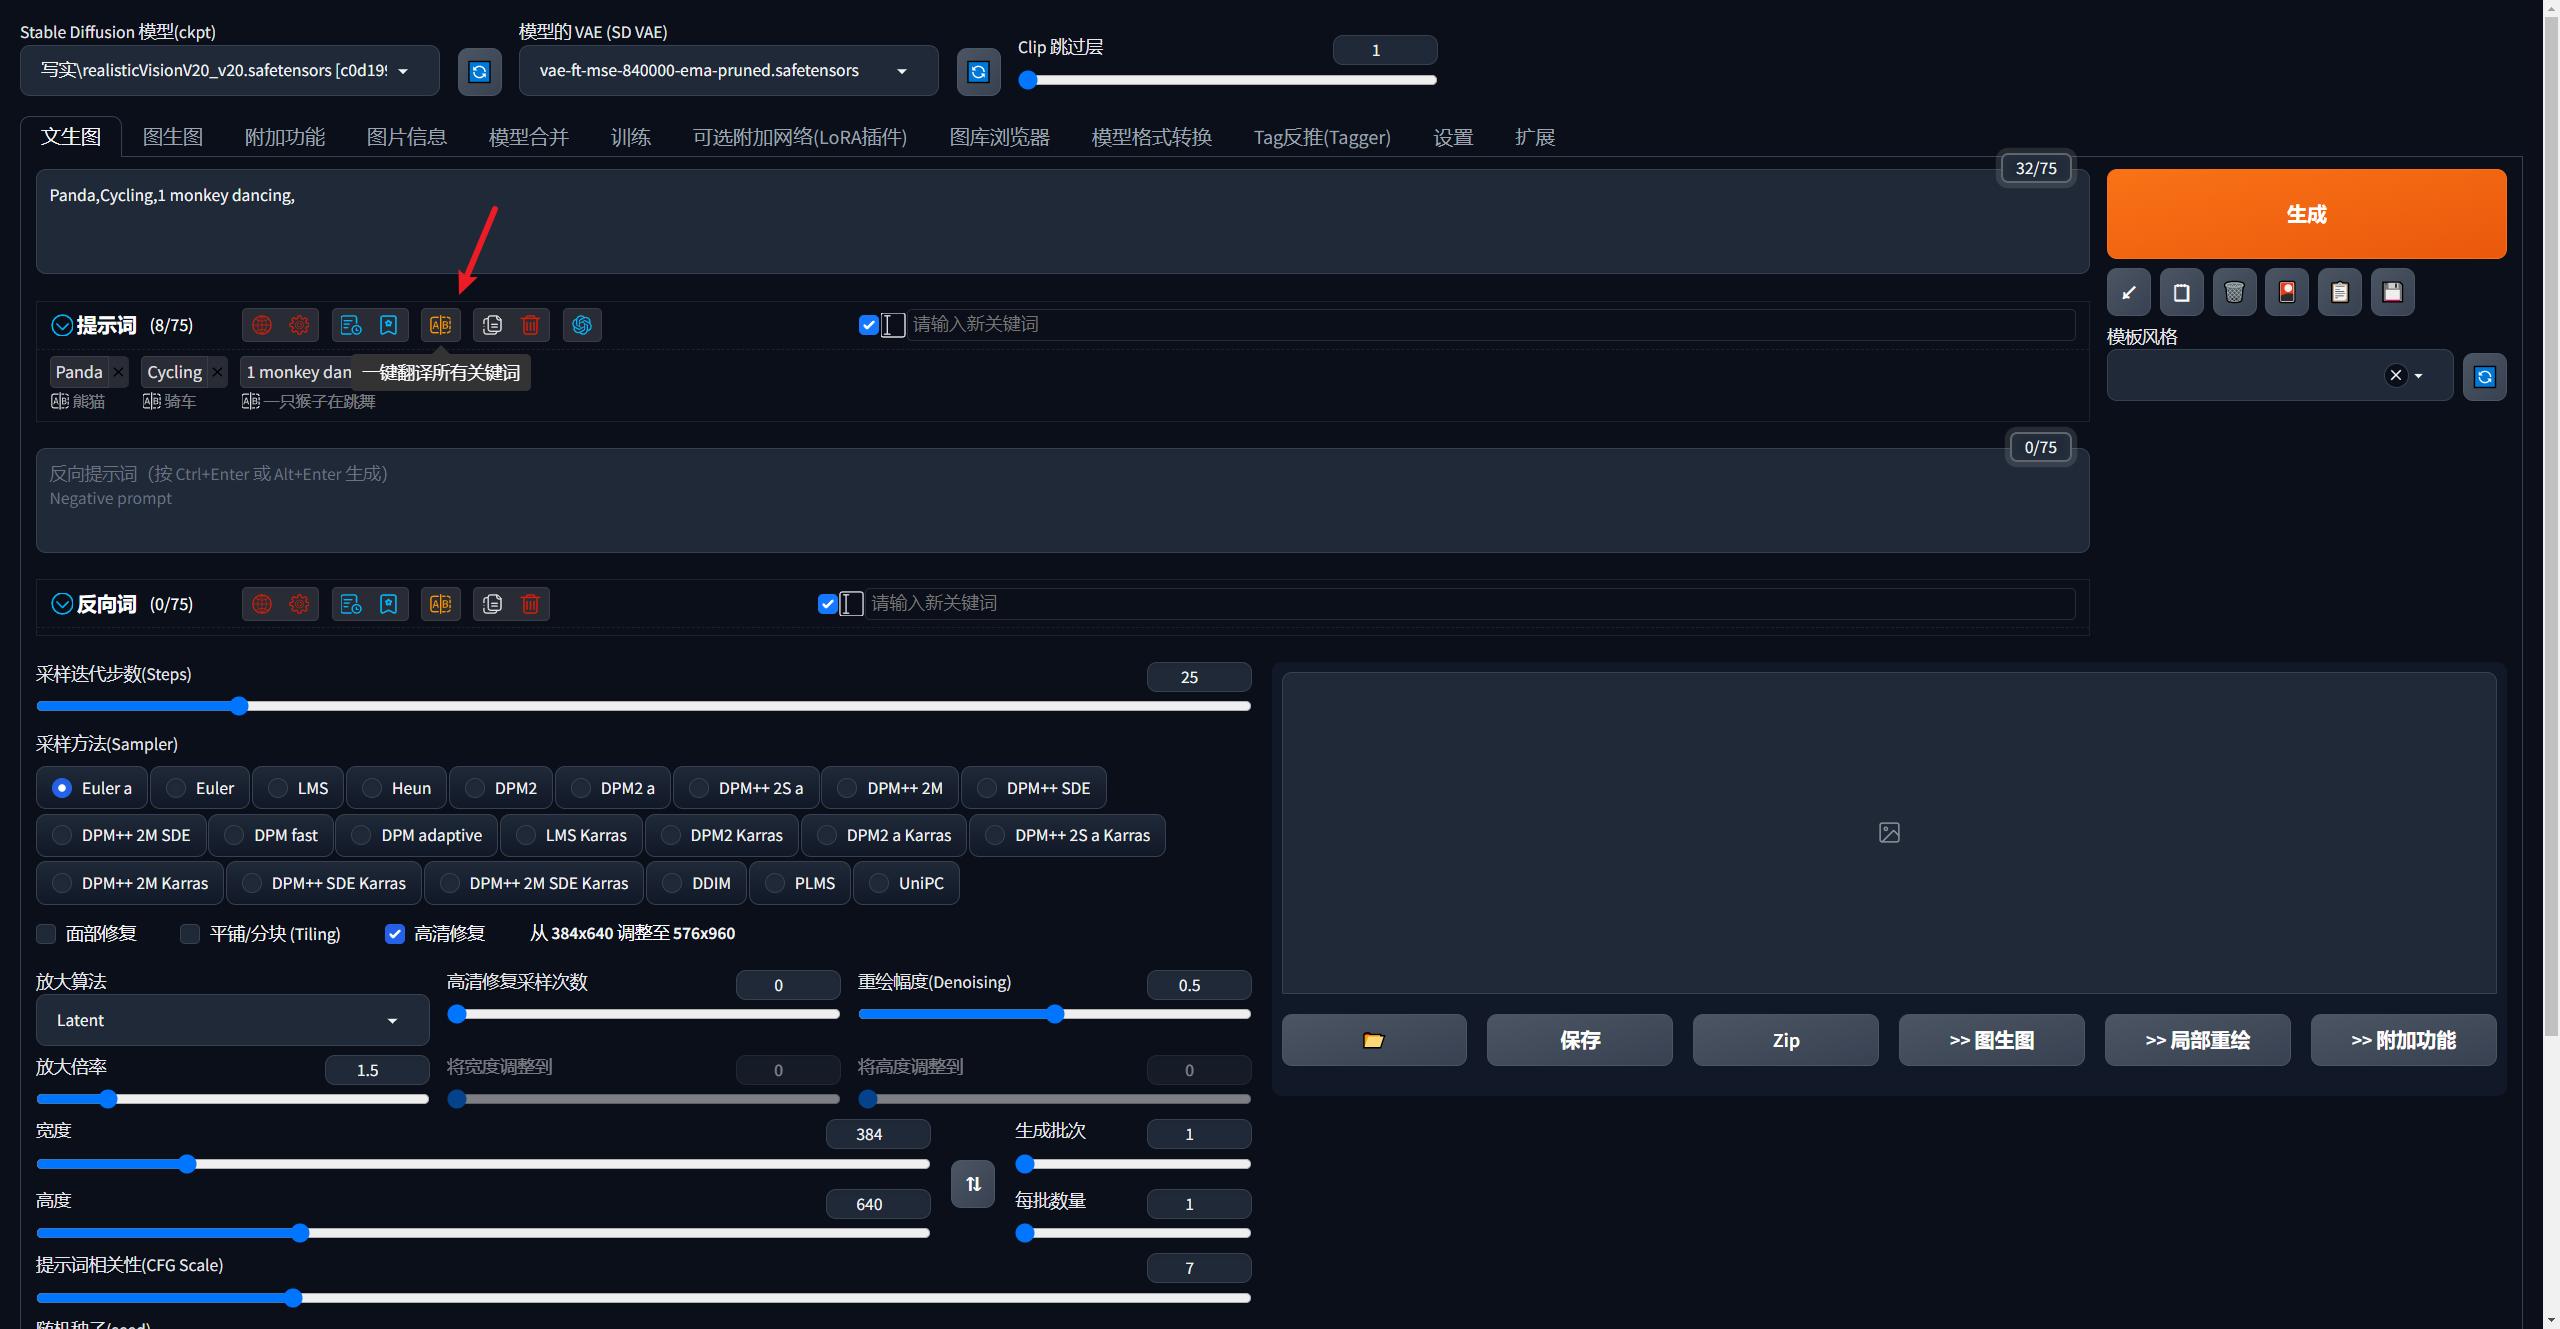Click the floppy disk save-style icon under 生成
Viewport: 2560px width, 1329px height.
(x=2392, y=292)
